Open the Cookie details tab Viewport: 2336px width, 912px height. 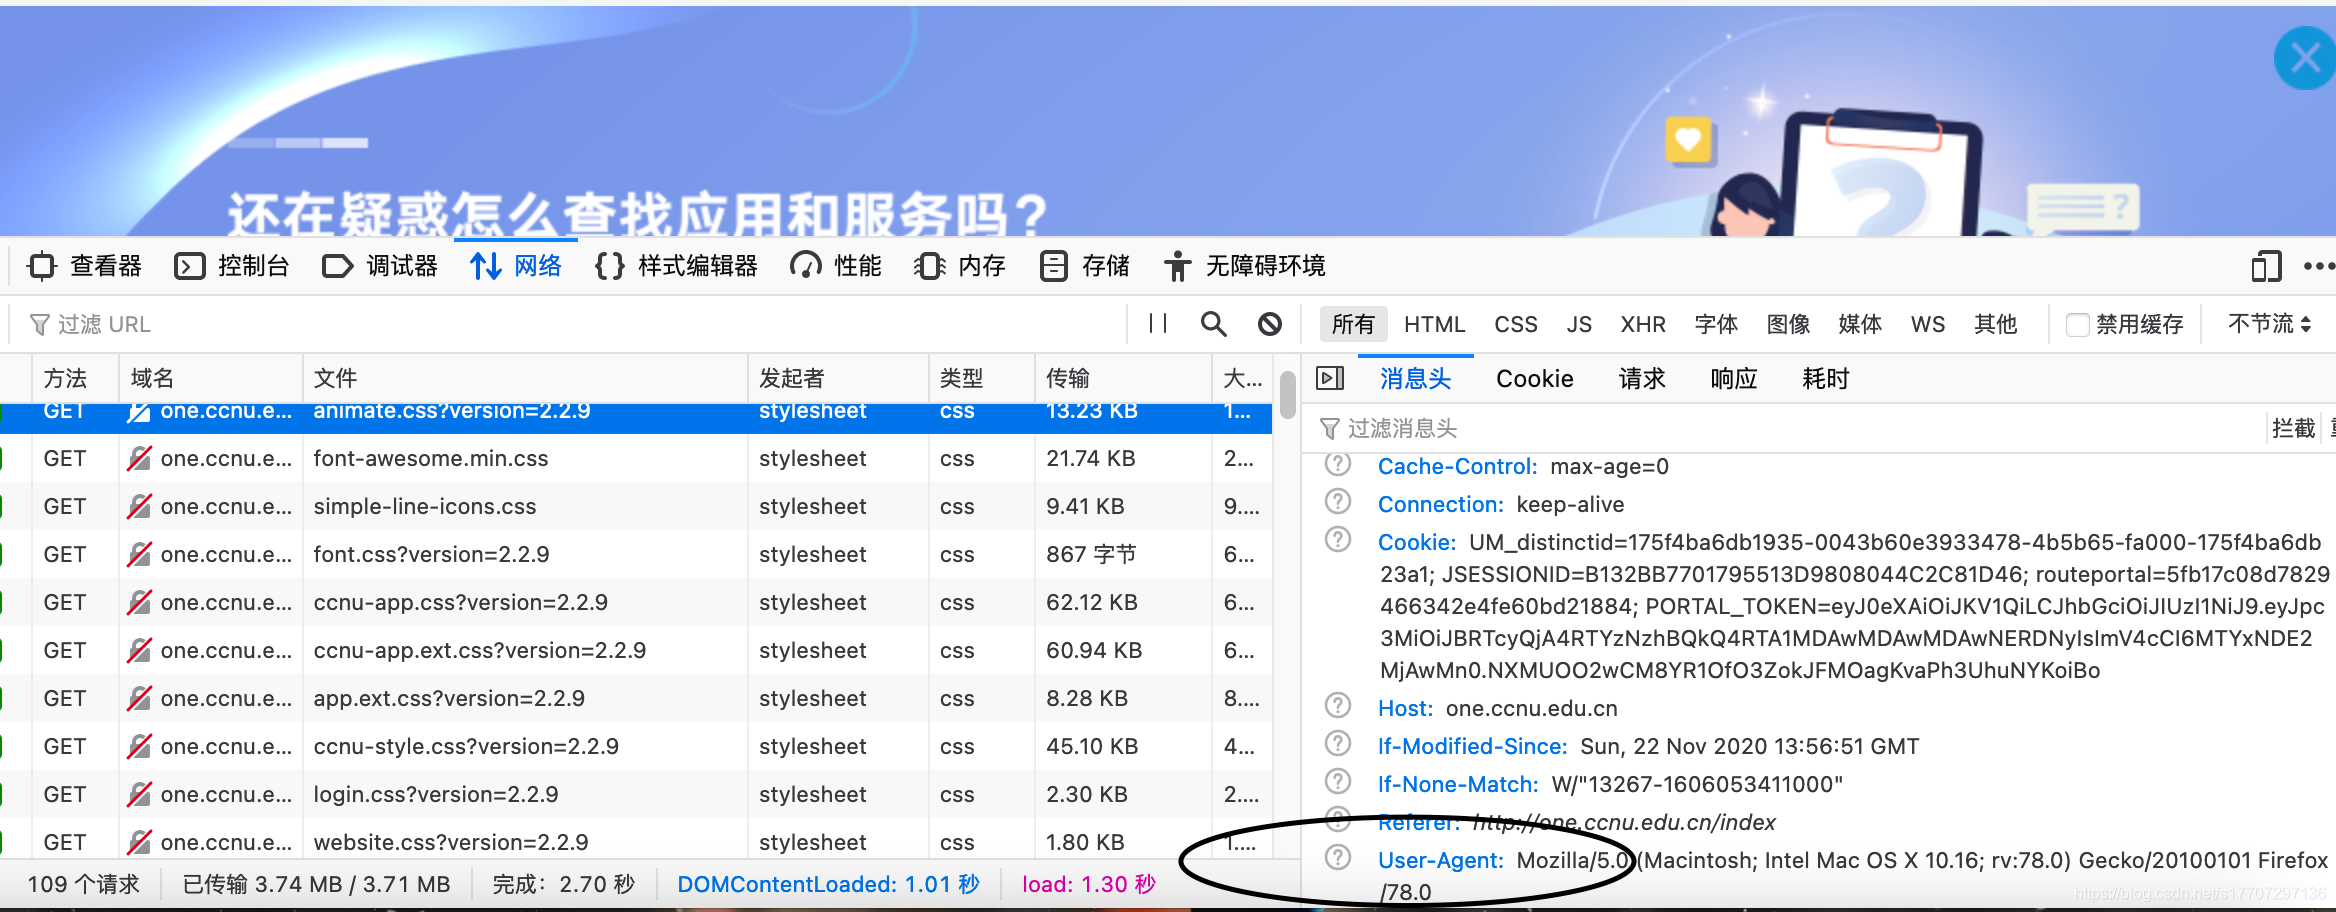(1534, 379)
